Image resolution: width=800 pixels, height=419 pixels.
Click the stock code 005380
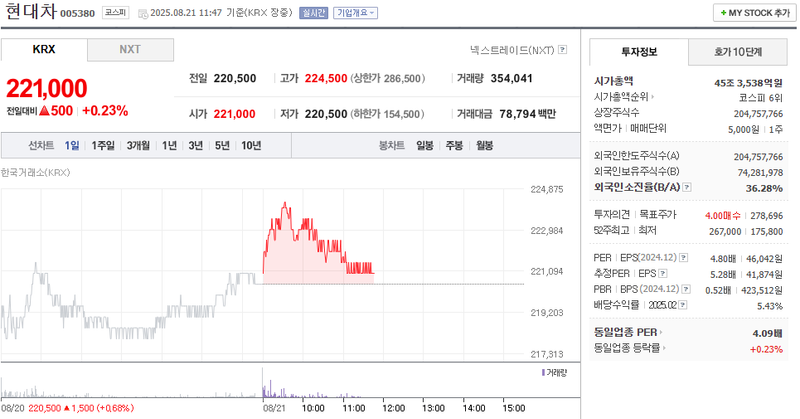pyautogui.click(x=78, y=14)
